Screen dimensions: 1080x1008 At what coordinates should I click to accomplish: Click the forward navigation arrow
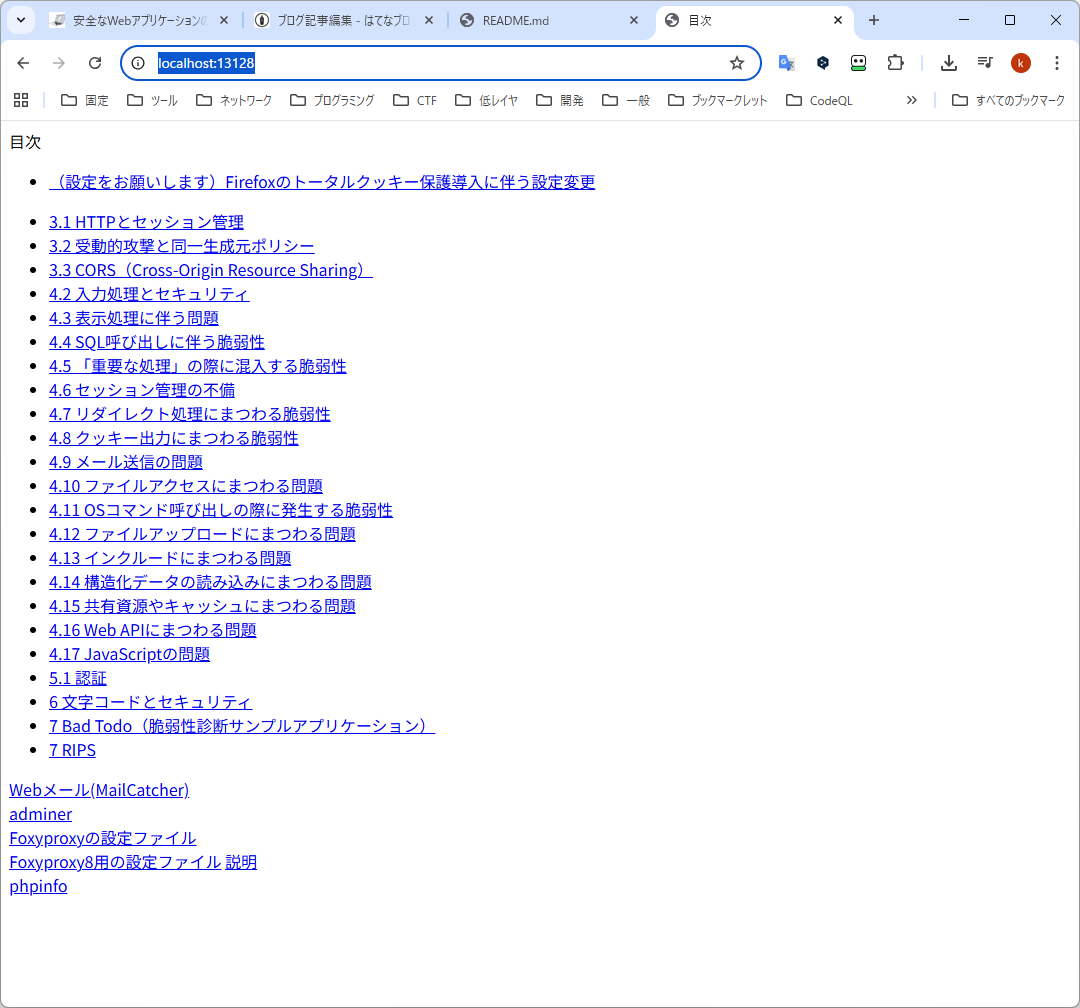[59, 63]
